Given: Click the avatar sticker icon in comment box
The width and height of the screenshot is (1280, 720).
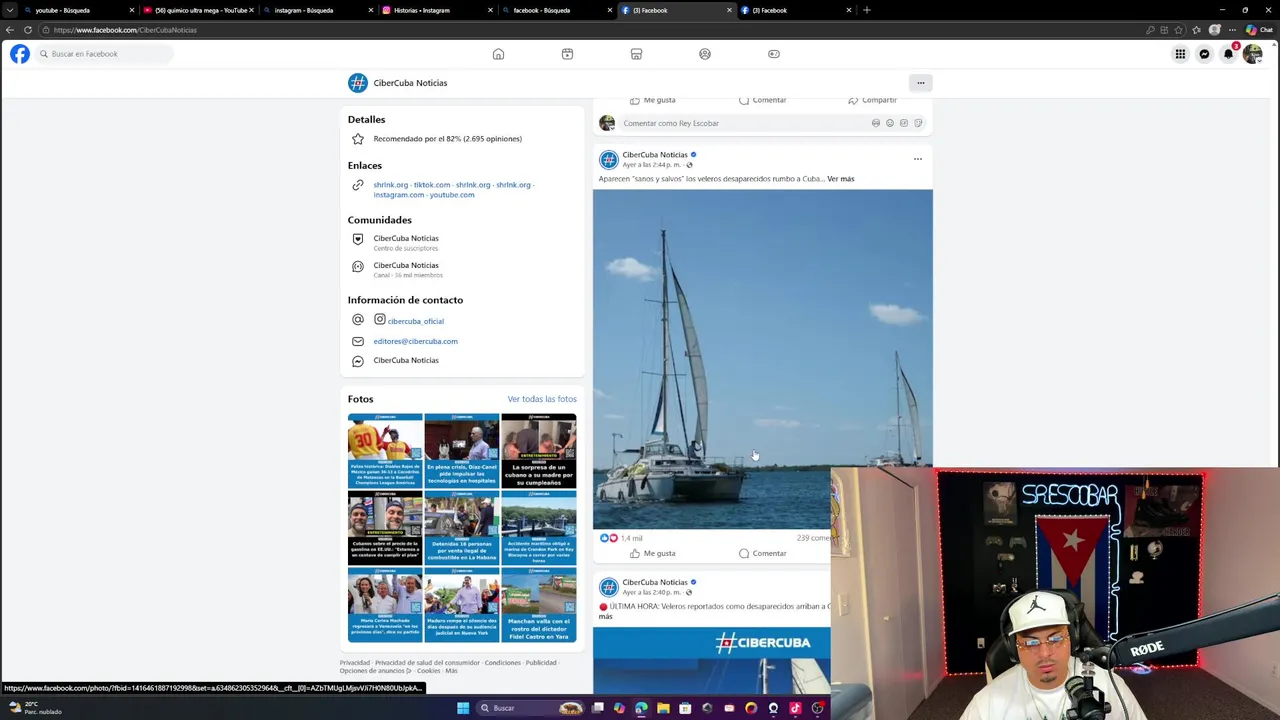Looking at the screenshot, I should 876,123.
